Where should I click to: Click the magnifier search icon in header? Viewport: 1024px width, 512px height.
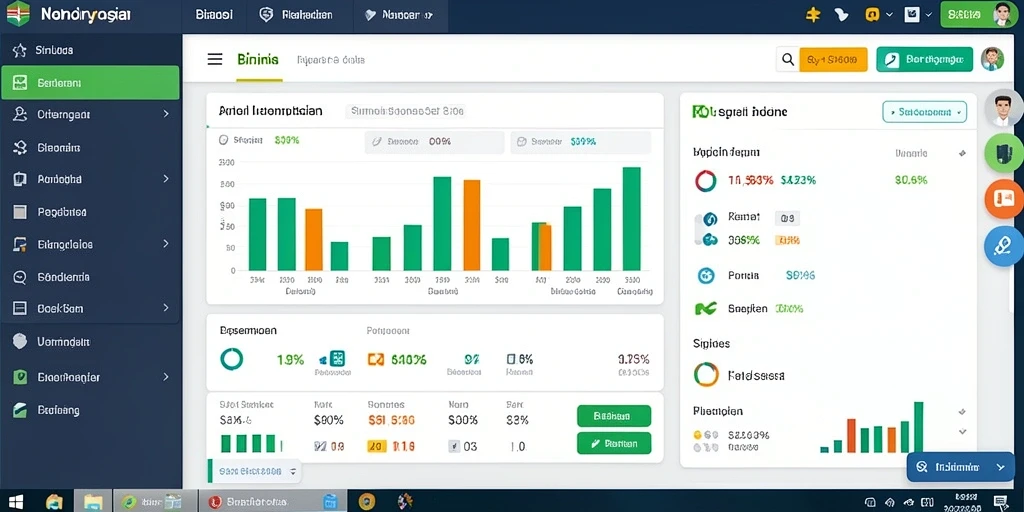[788, 59]
